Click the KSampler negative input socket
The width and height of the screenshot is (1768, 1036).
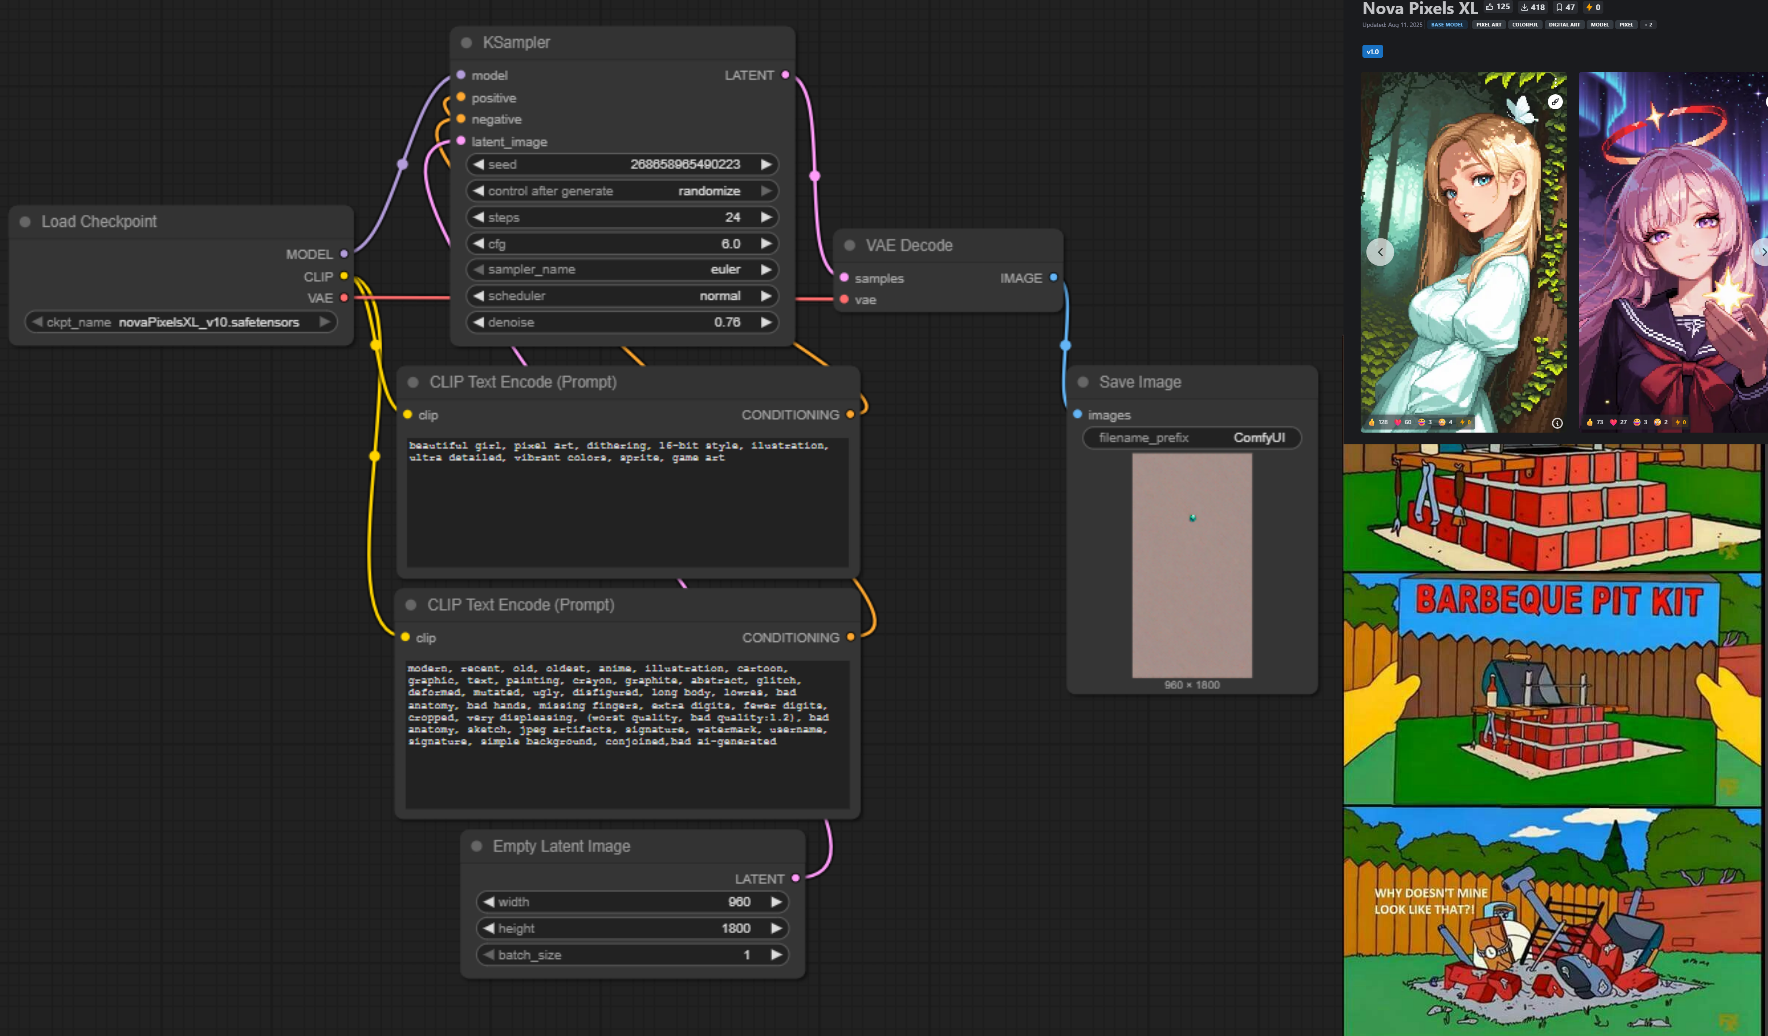[x=460, y=119]
